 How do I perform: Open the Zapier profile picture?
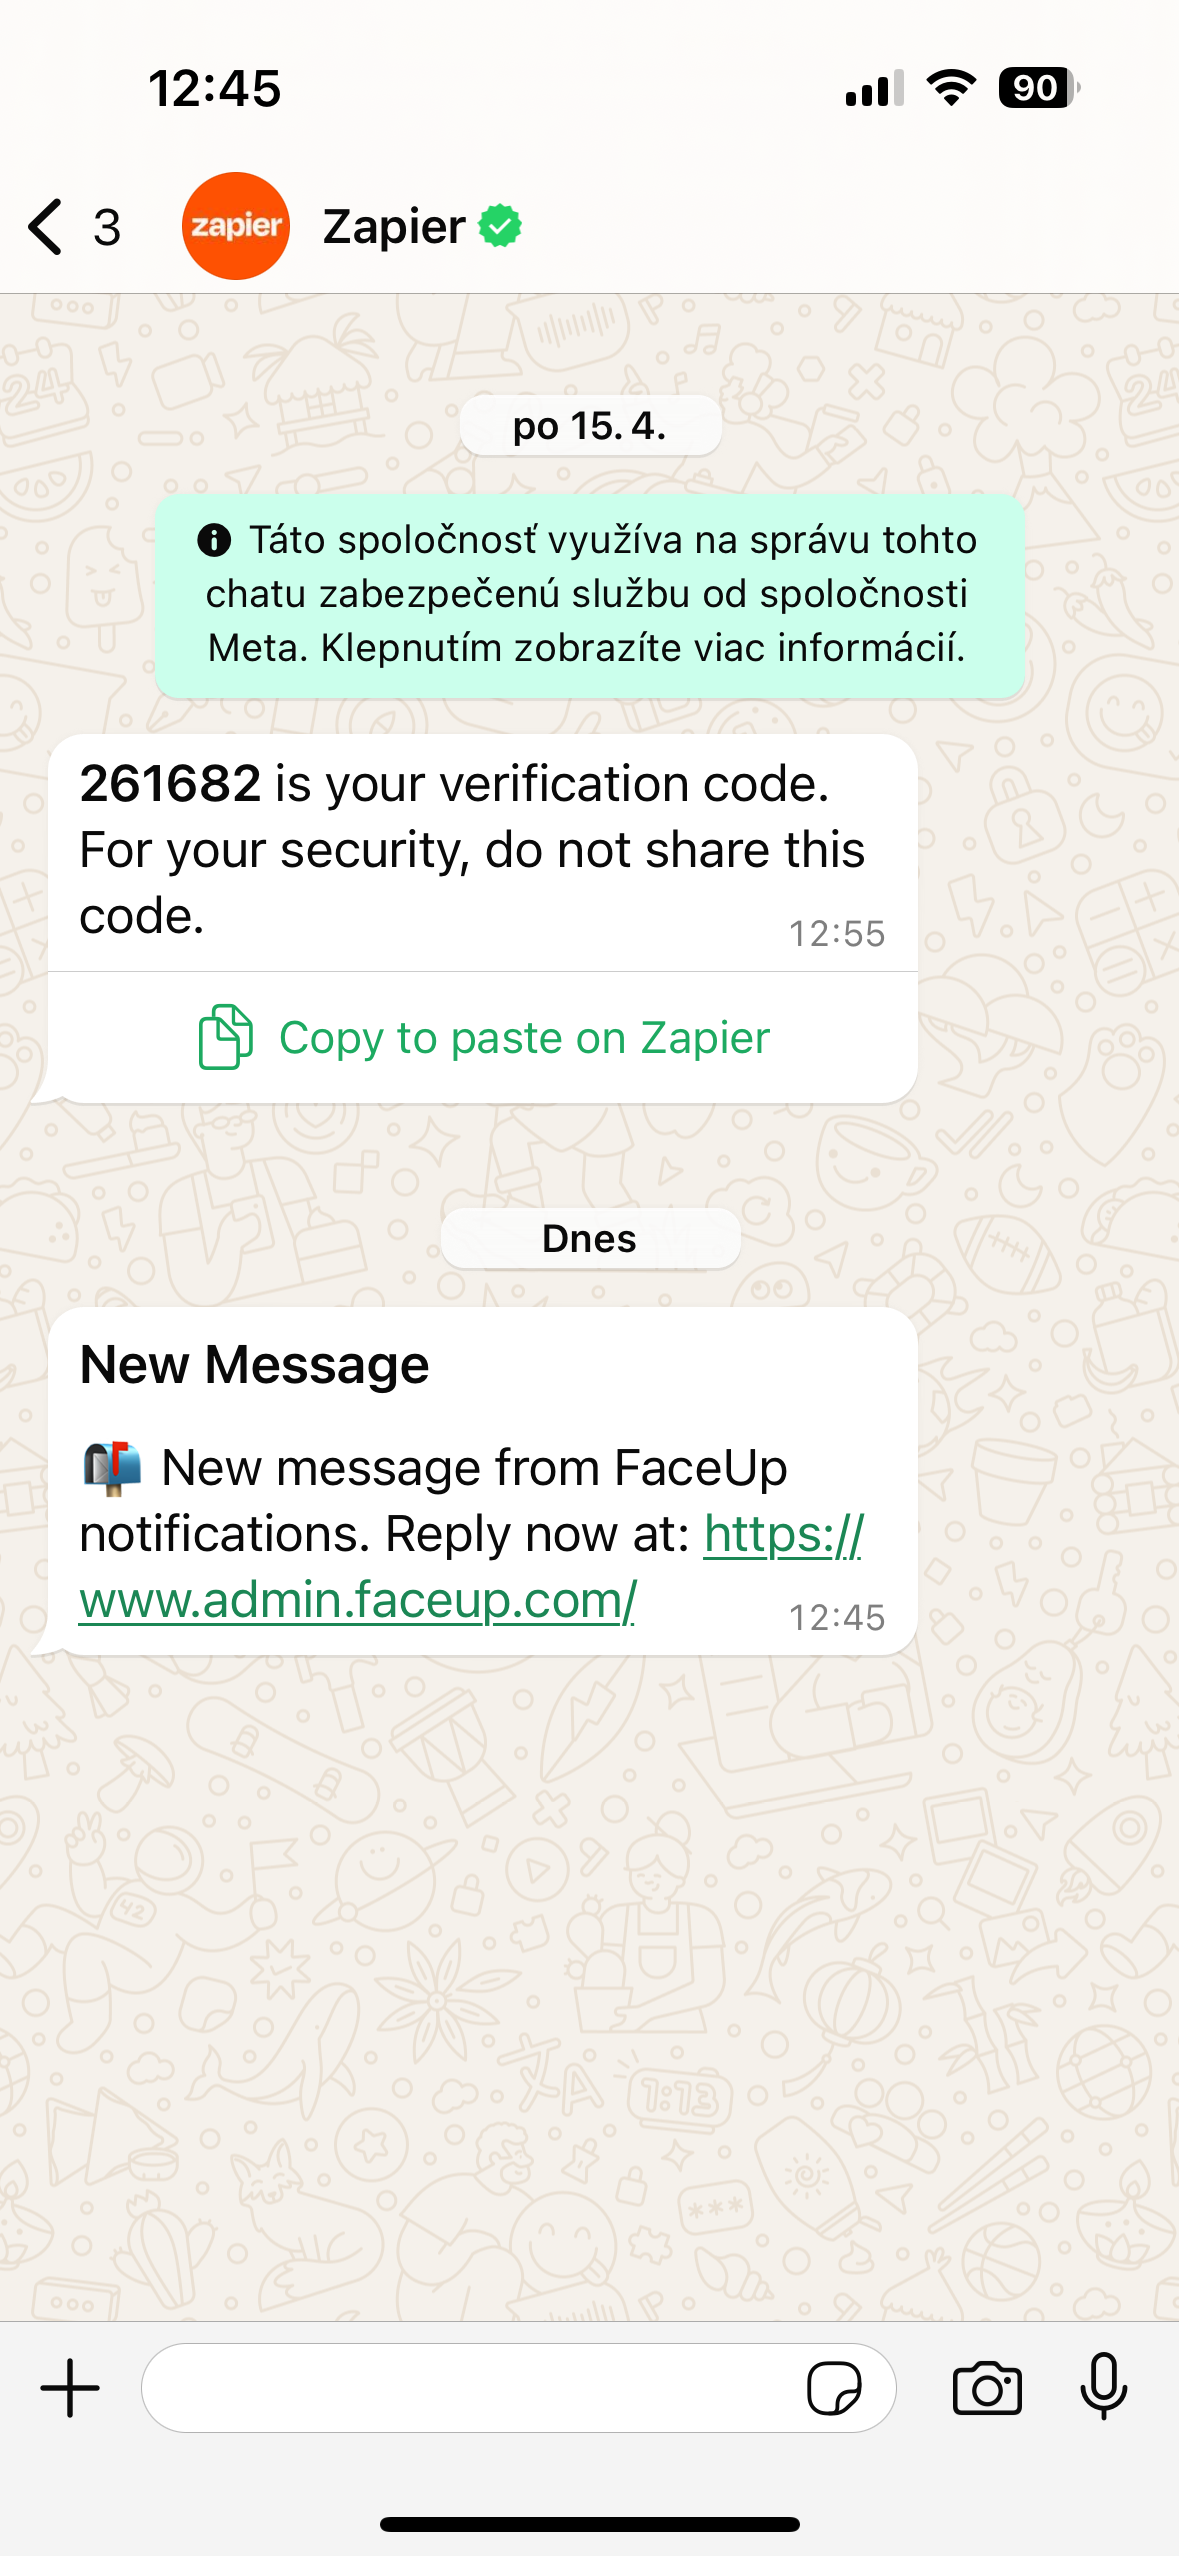(236, 226)
